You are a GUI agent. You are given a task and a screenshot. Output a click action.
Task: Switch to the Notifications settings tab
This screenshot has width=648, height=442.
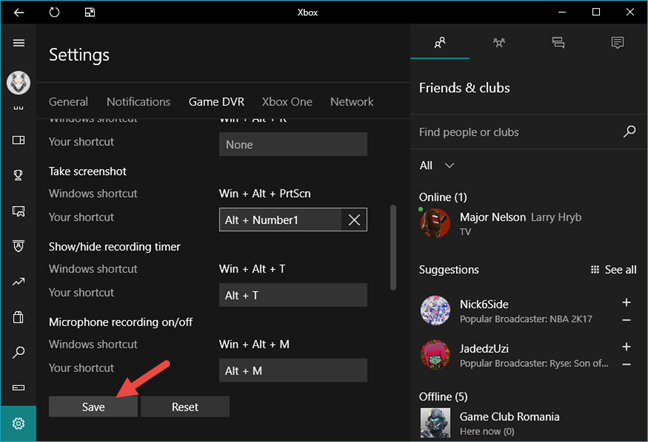point(138,102)
